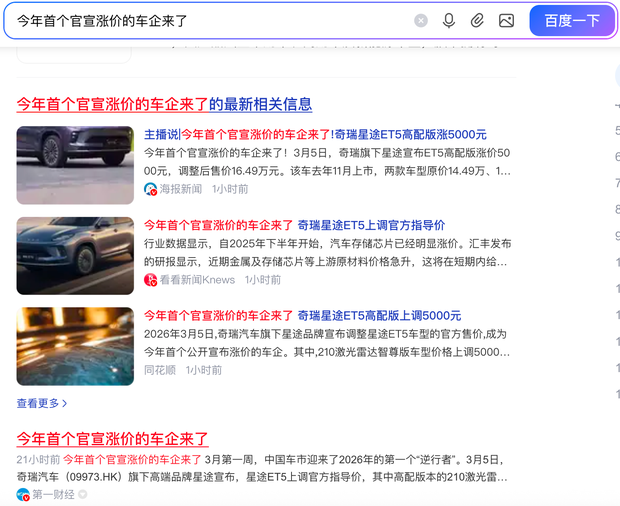Click the 百度一下 search button
This screenshot has height=506, width=620.
[572, 21]
